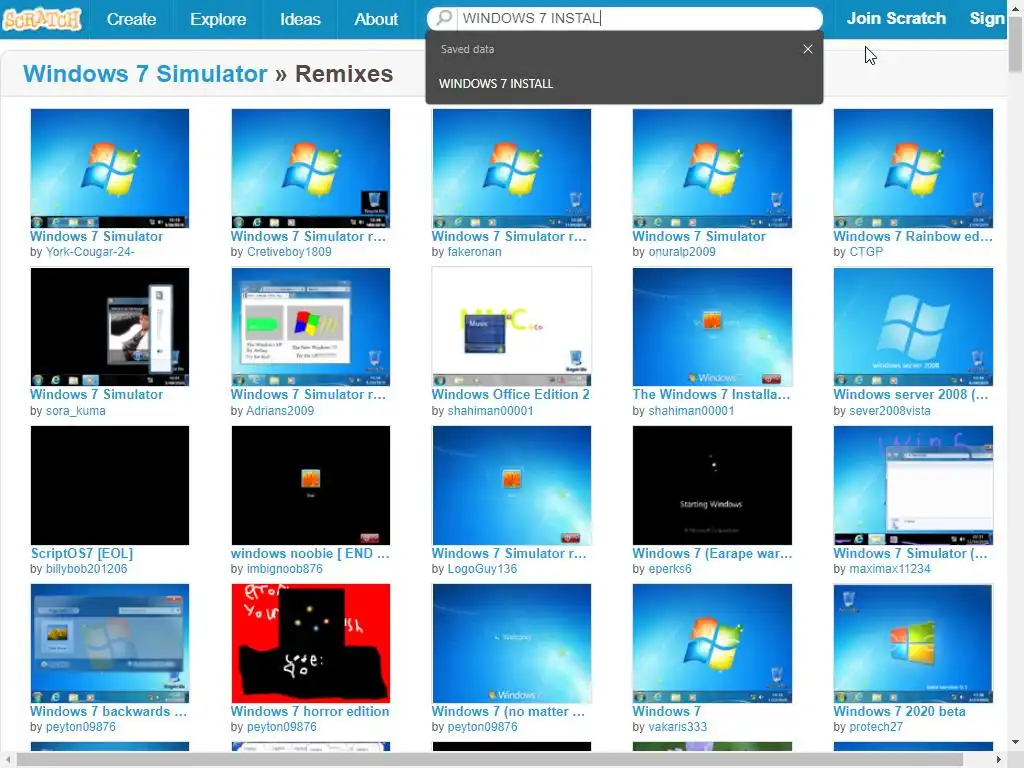The height and width of the screenshot is (768, 1024).
Task: Open windows noobie project thumbnail
Action: pyautogui.click(x=311, y=485)
